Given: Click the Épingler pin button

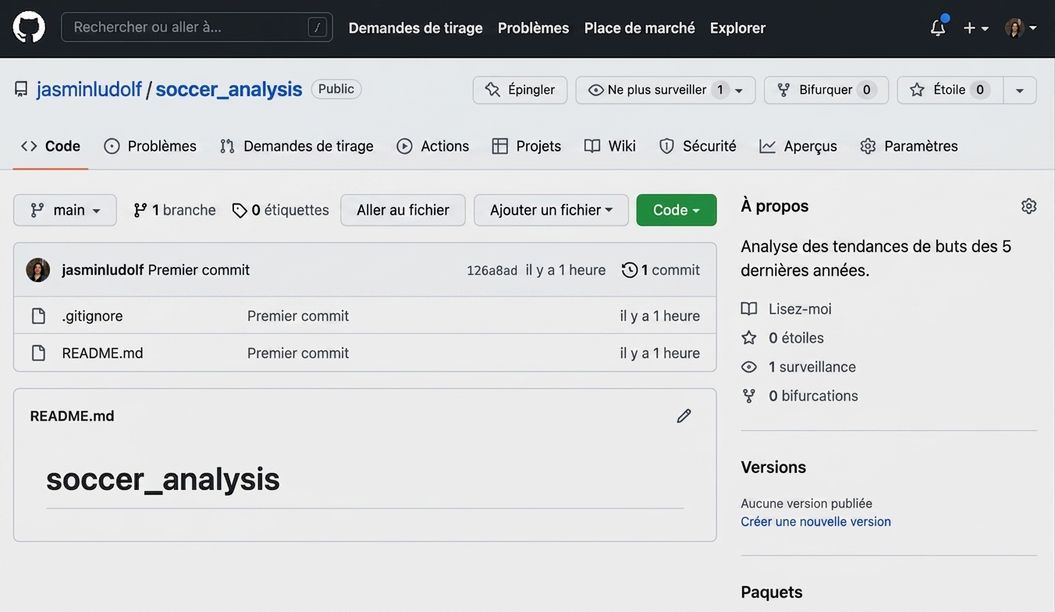Looking at the screenshot, I should (x=519, y=89).
